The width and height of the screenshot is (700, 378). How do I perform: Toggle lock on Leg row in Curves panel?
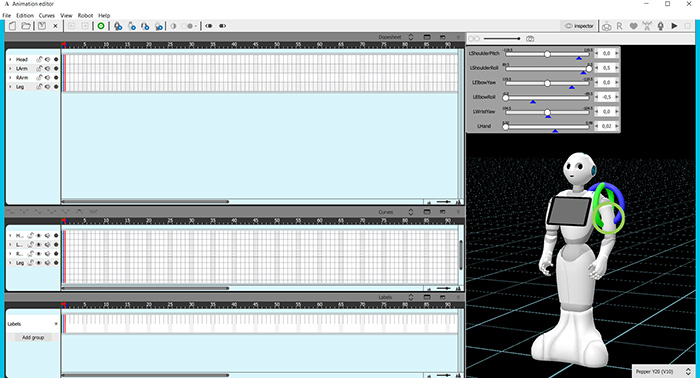click(31, 263)
